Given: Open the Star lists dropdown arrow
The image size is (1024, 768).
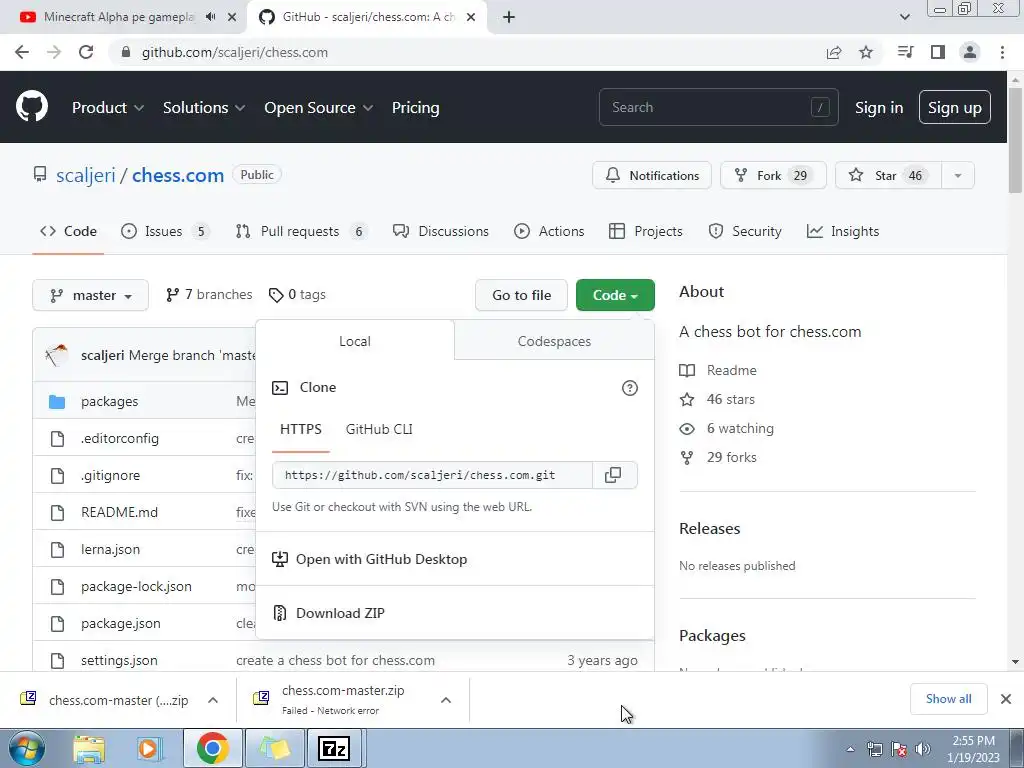Looking at the screenshot, I should click(x=957, y=176).
